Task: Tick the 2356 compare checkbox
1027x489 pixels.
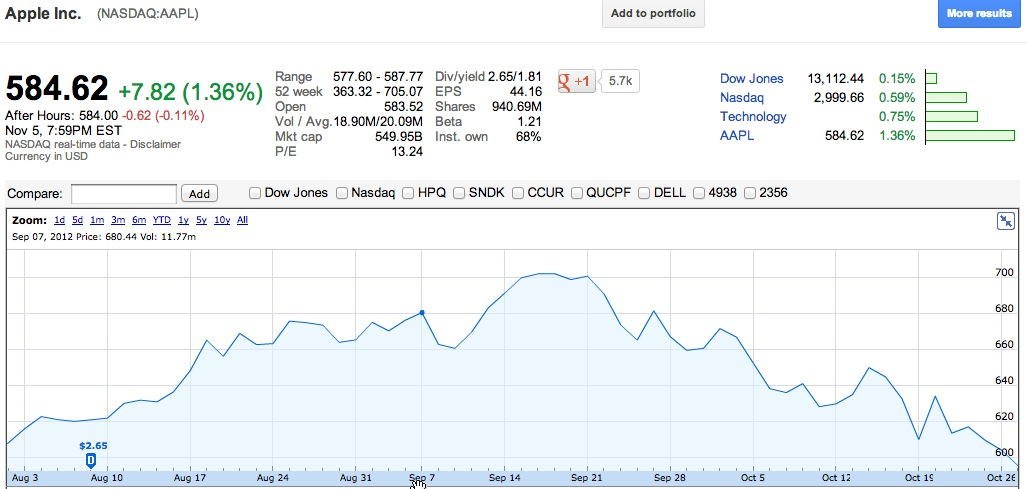Action: pos(750,193)
